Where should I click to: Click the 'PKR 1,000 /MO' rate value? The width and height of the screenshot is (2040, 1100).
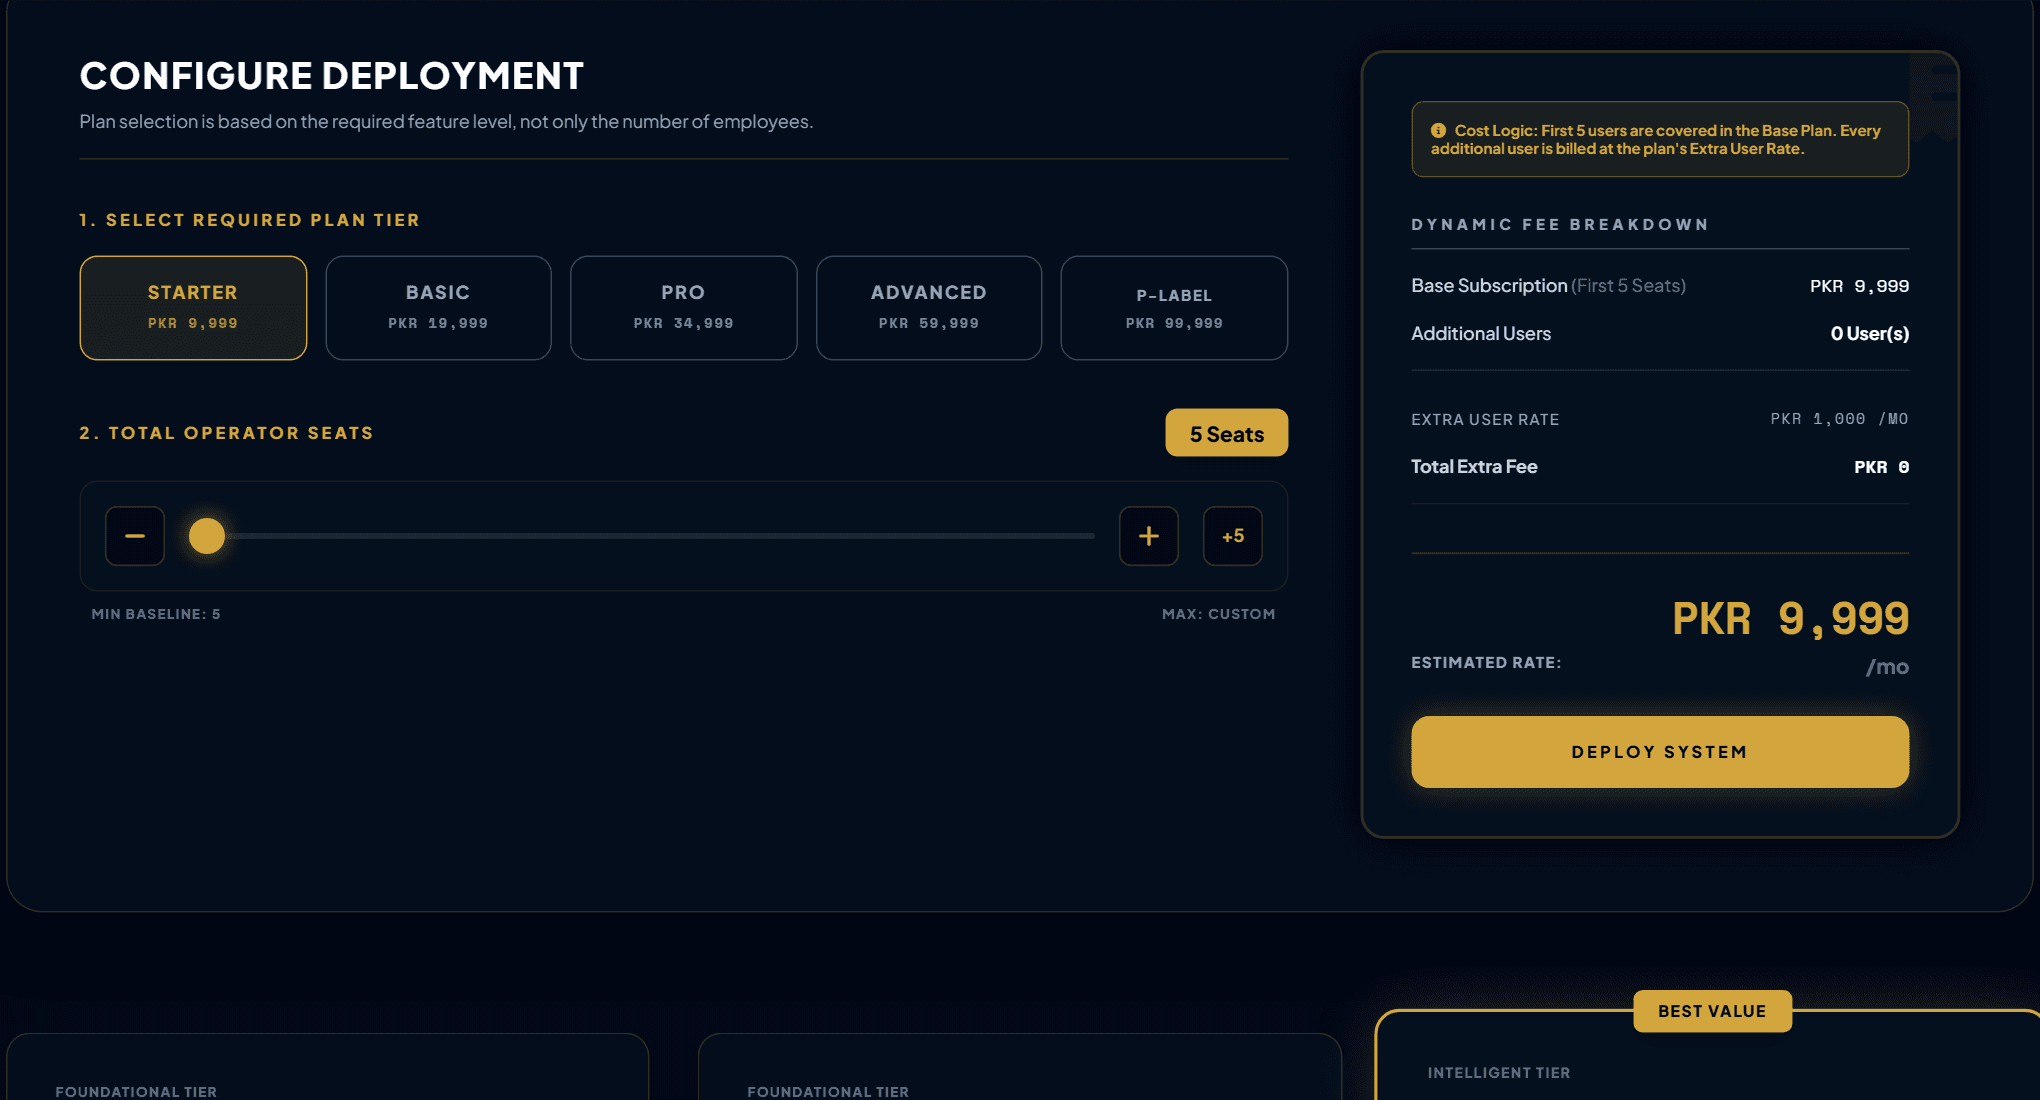pyautogui.click(x=1839, y=419)
